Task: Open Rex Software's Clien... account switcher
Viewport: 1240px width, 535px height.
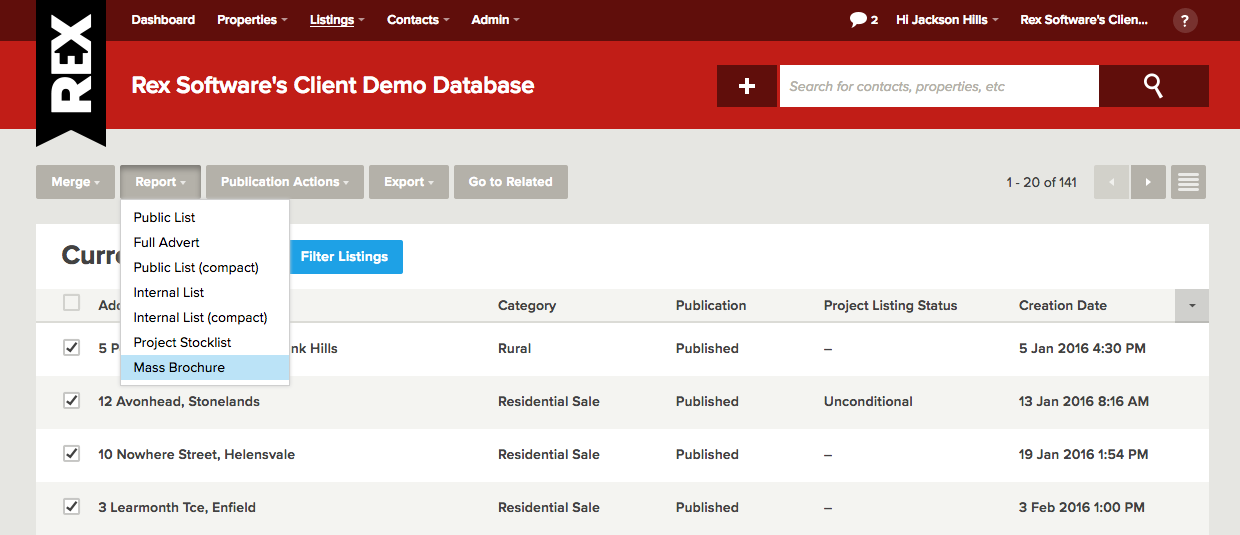Action: (1084, 20)
